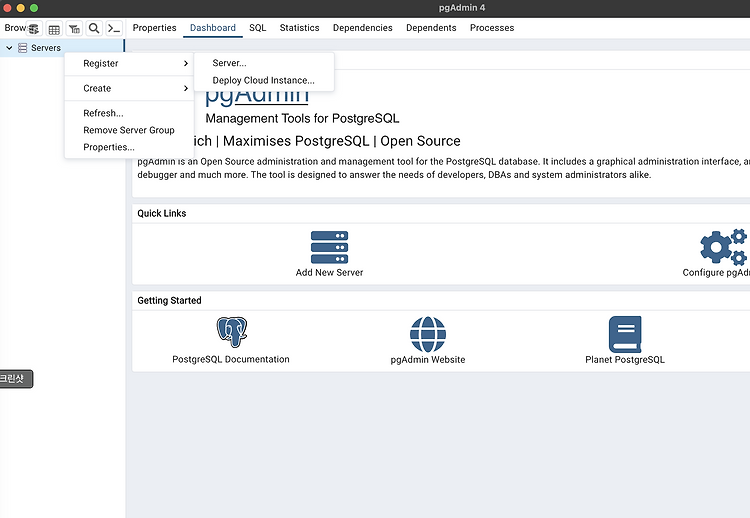The image size is (750, 518).
Task: Click the Add New Server icon
Action: pos(330,247)
